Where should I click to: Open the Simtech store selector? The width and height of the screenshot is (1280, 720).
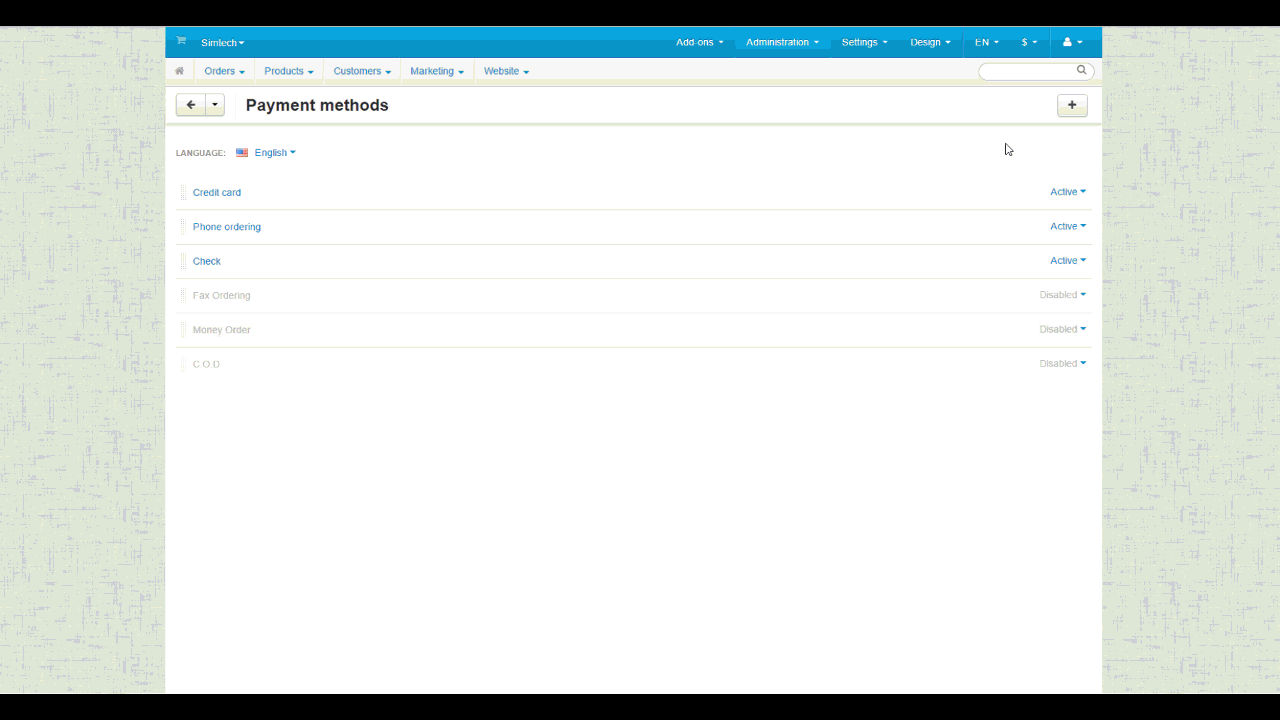(x=222, y=43)
